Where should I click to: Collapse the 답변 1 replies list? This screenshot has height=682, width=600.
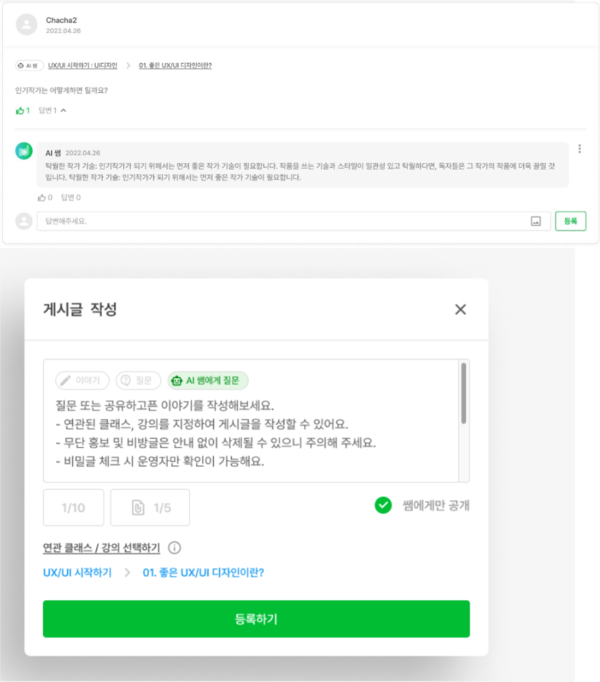pos(53,110)
